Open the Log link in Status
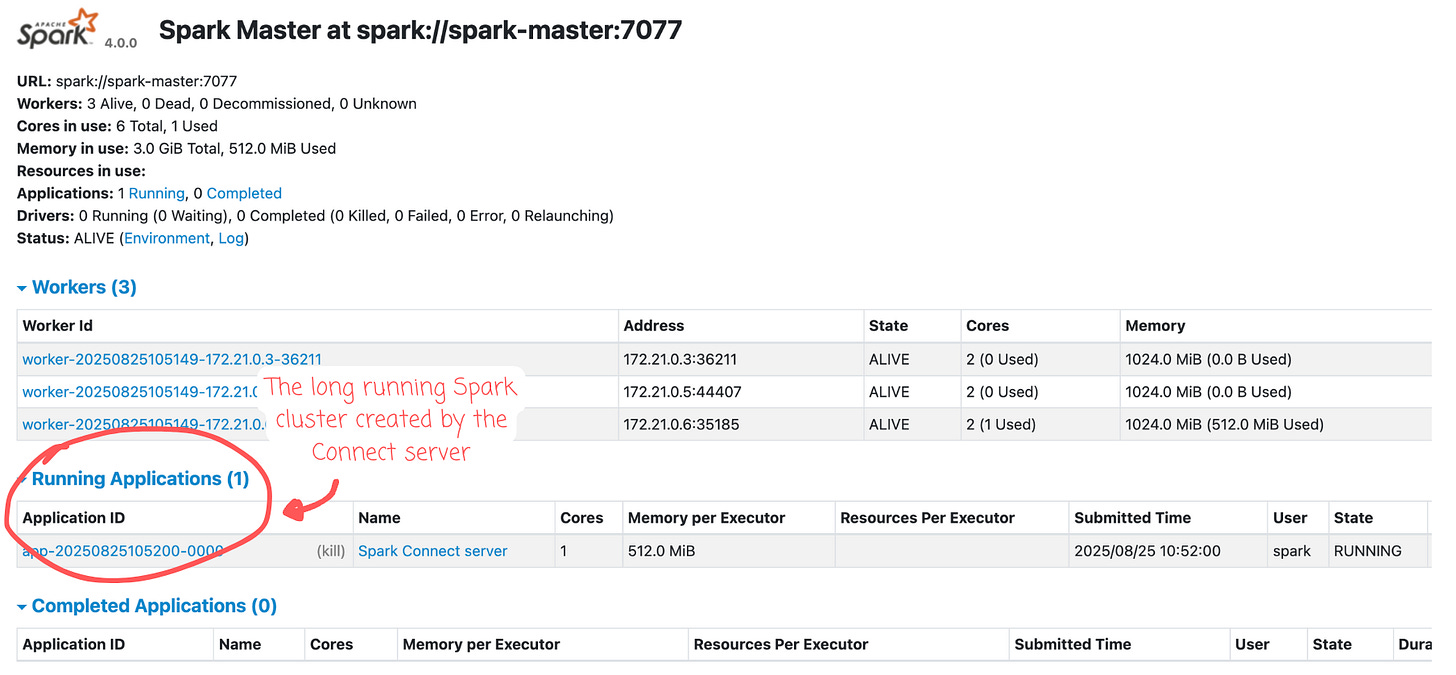 (231, 238)
